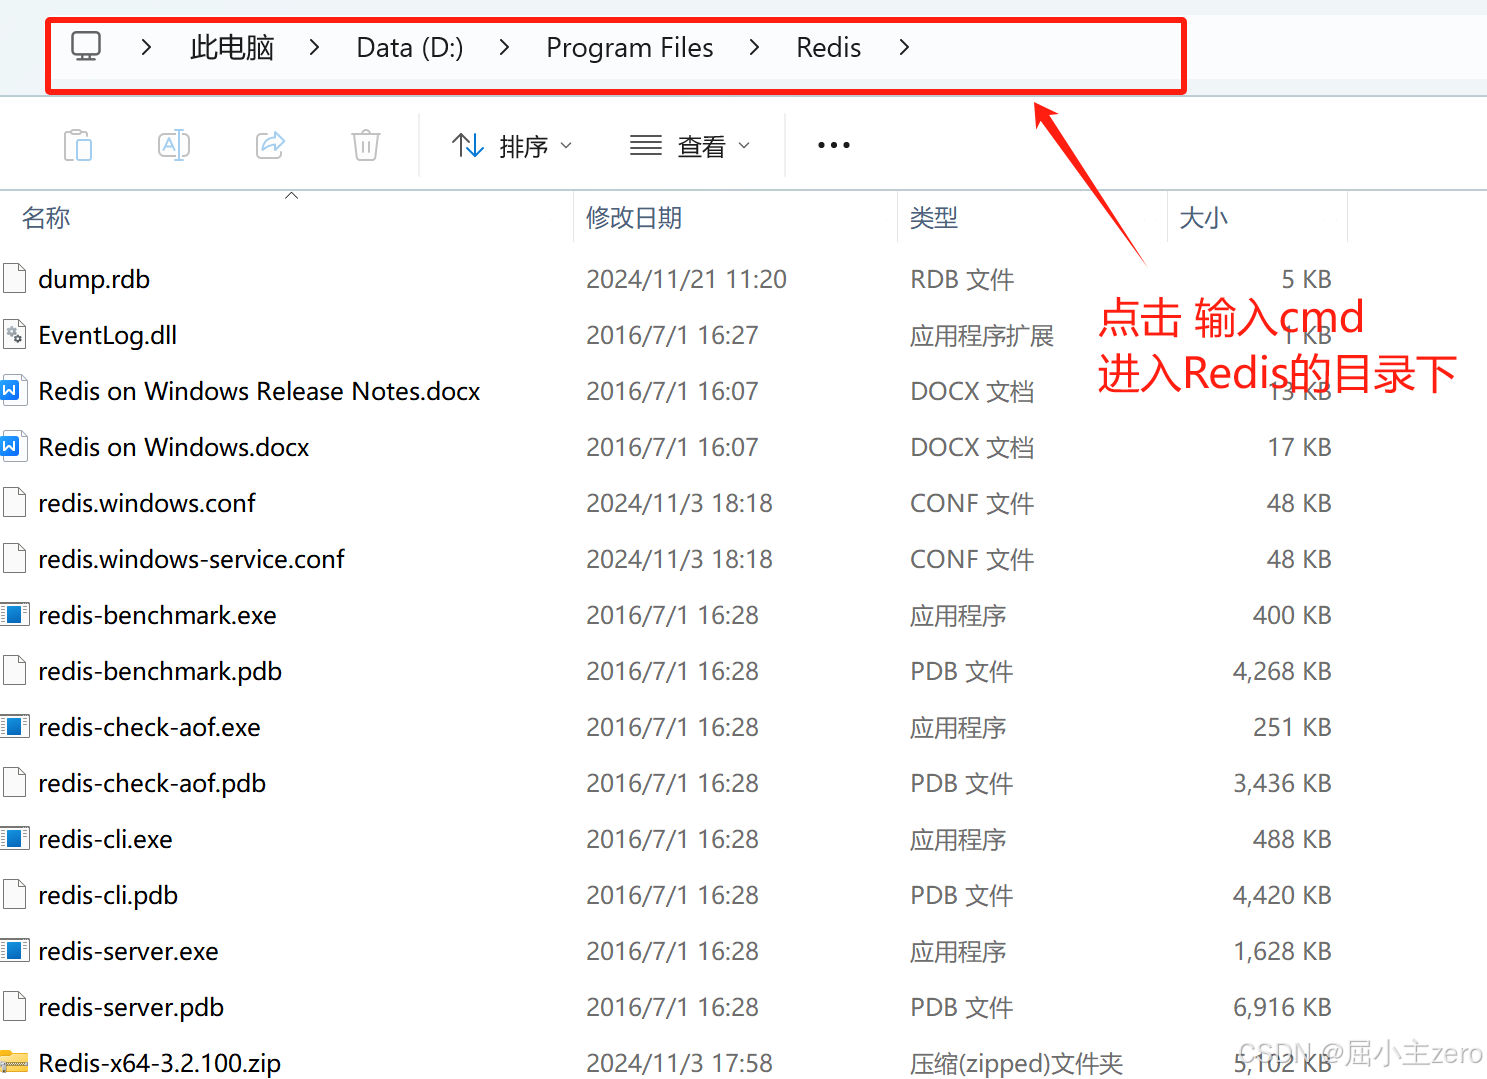Expand chevron after 此电脑 breadcrumb
The height and width of the screenshot is (1079, 1487).
(x=314, y=47)
